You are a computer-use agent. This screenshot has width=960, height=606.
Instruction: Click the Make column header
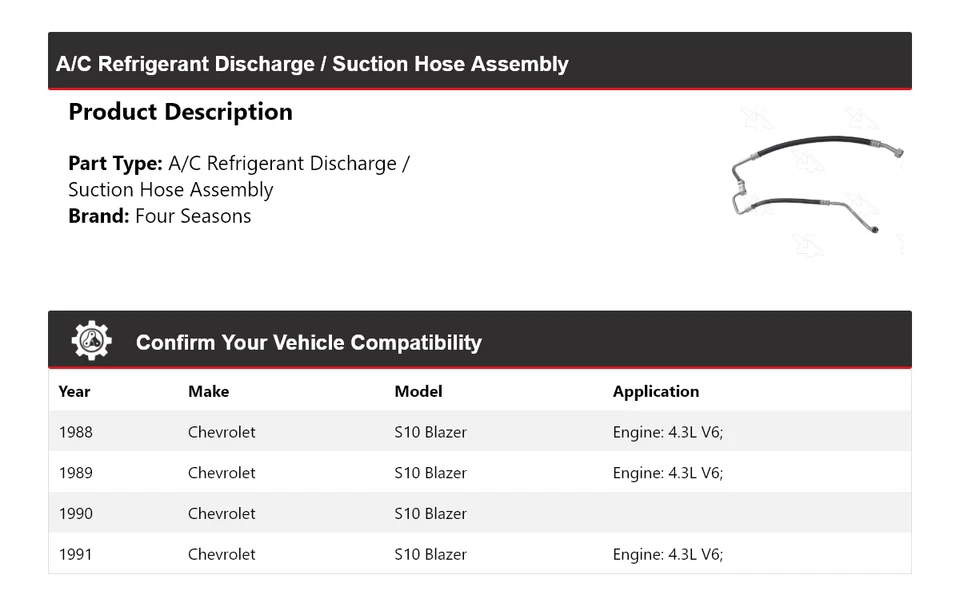point(208,391)
